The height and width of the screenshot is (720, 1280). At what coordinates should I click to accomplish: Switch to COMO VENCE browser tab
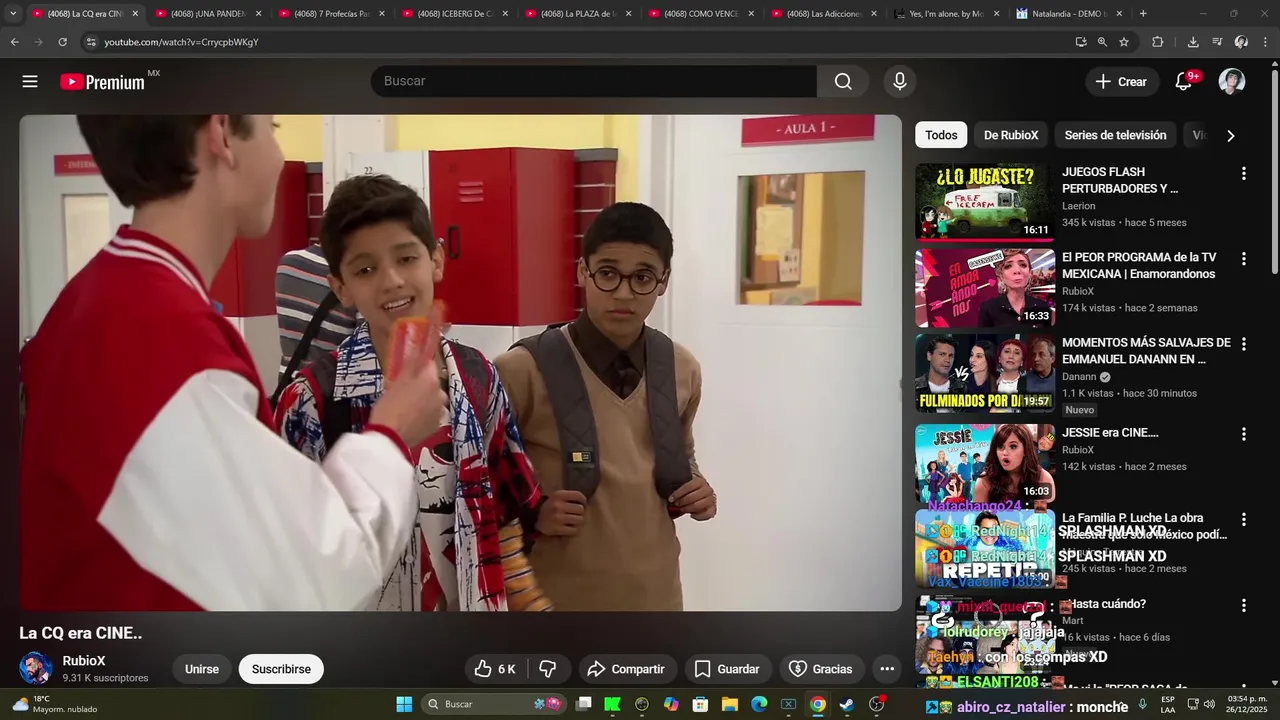(701, 14)
